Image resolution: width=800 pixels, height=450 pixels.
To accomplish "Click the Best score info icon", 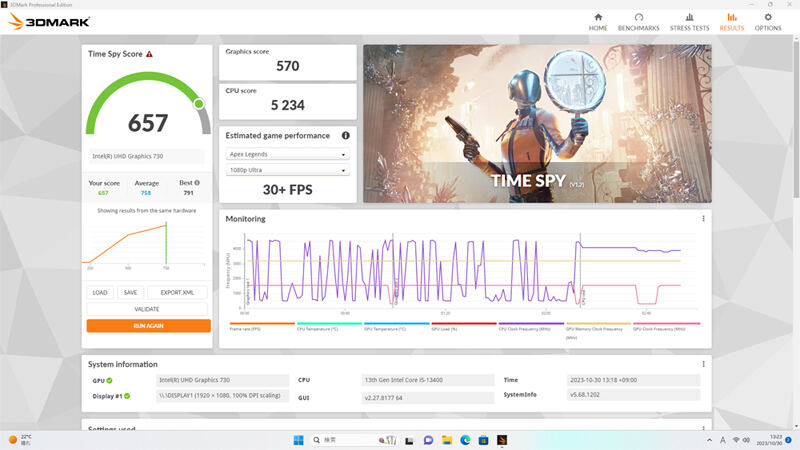I will [x=197, y=183].
